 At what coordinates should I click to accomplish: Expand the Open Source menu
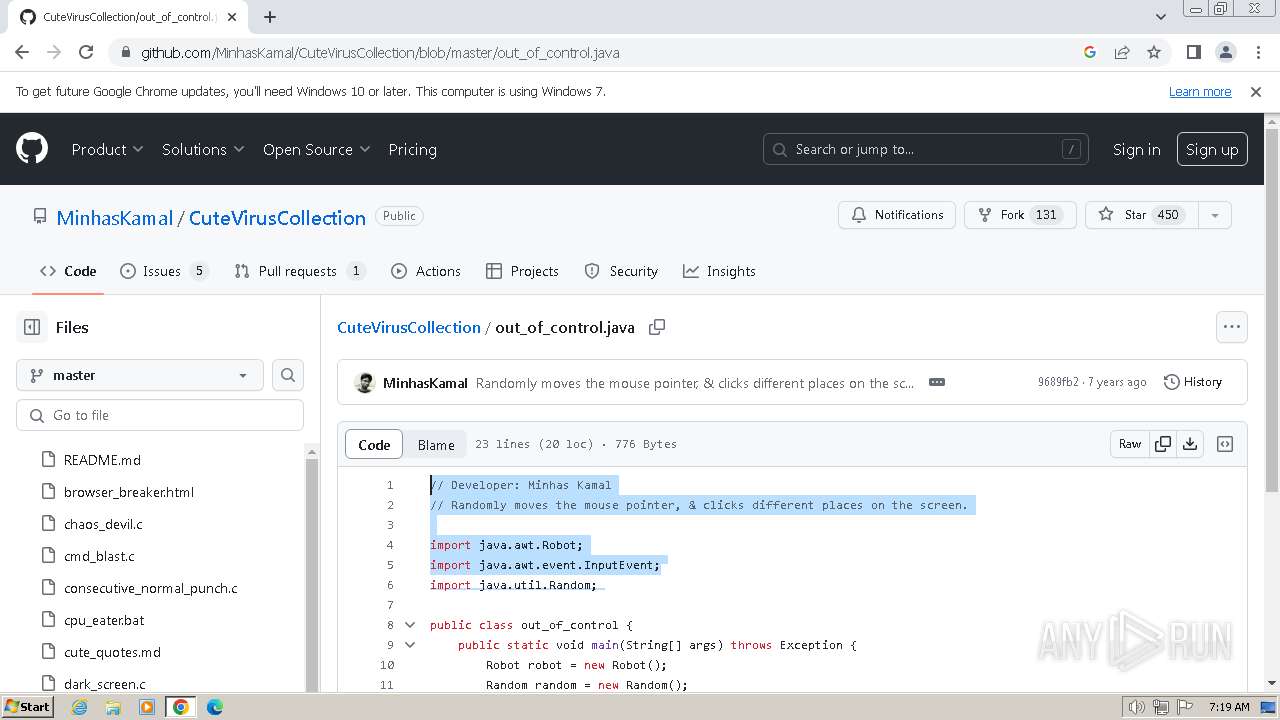tap(316, 149)
